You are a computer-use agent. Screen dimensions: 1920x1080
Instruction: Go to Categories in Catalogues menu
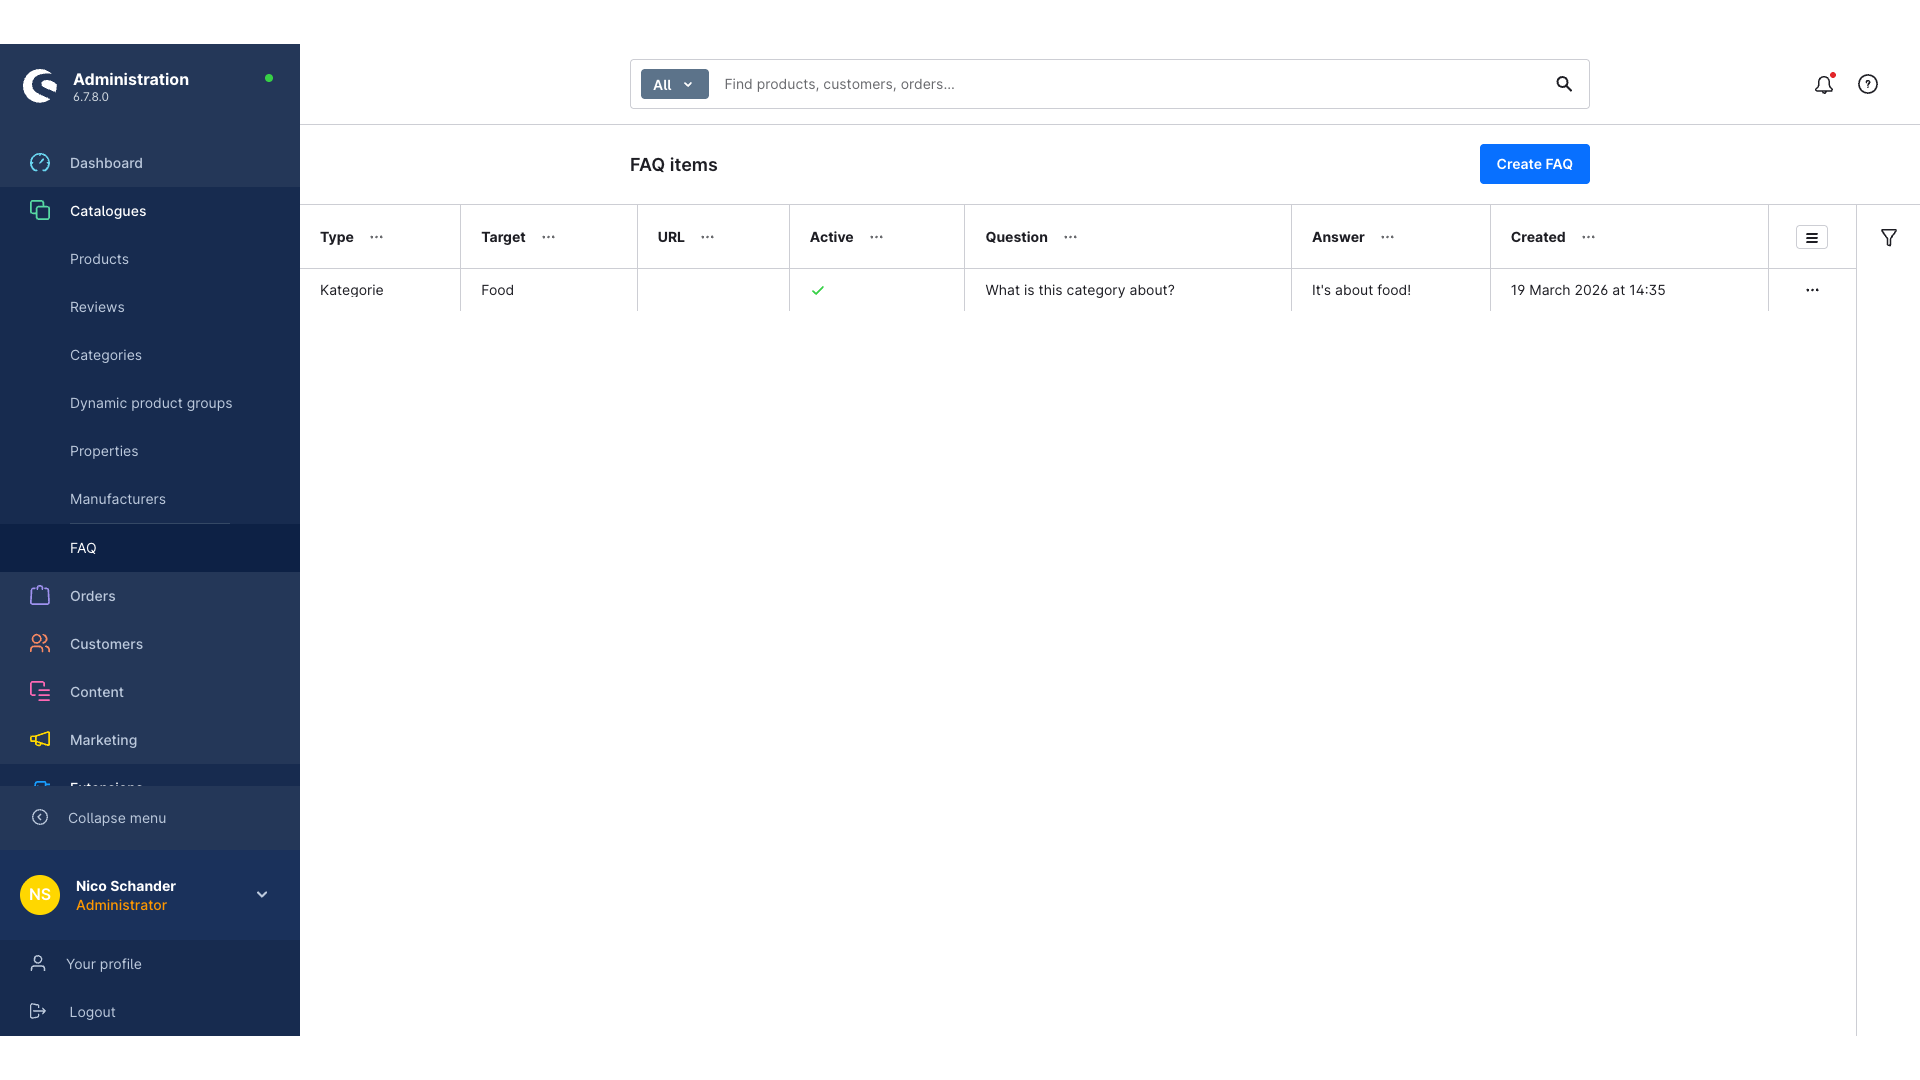point(106,355)
